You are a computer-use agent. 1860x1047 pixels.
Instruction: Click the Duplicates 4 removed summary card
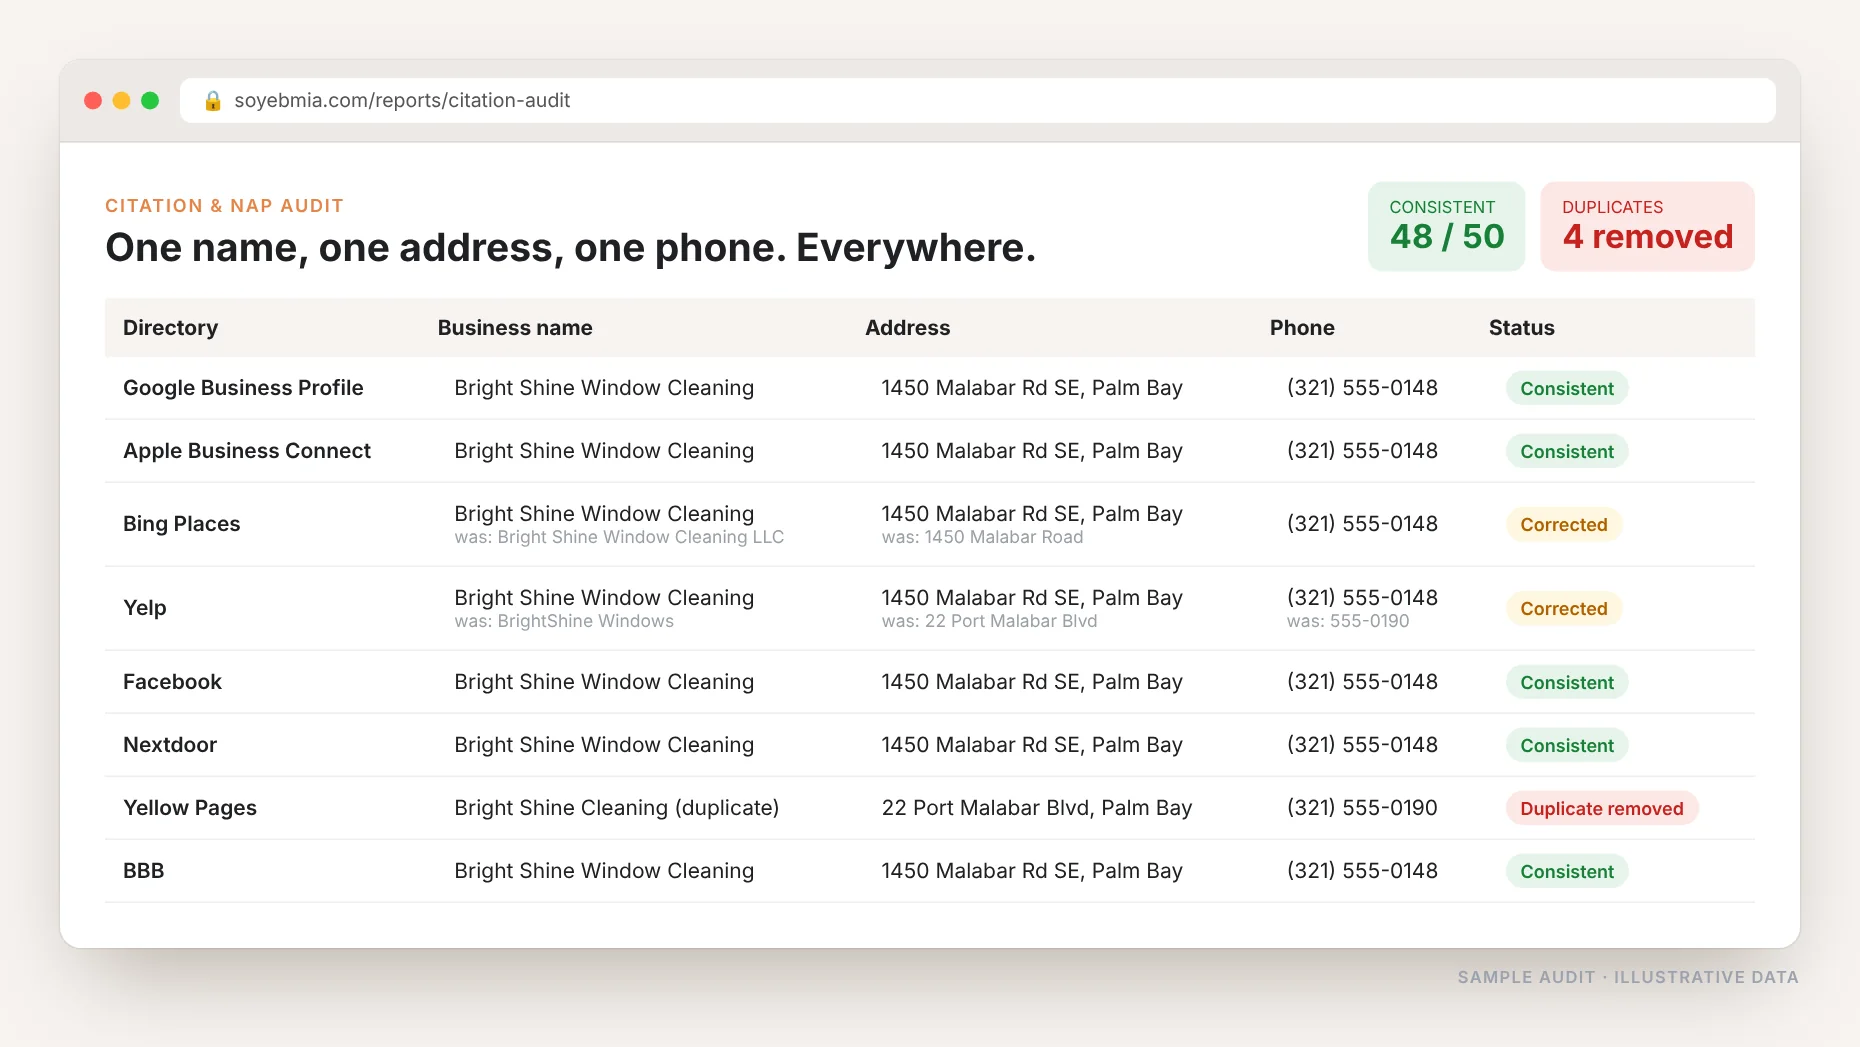tap(1647, 226)
